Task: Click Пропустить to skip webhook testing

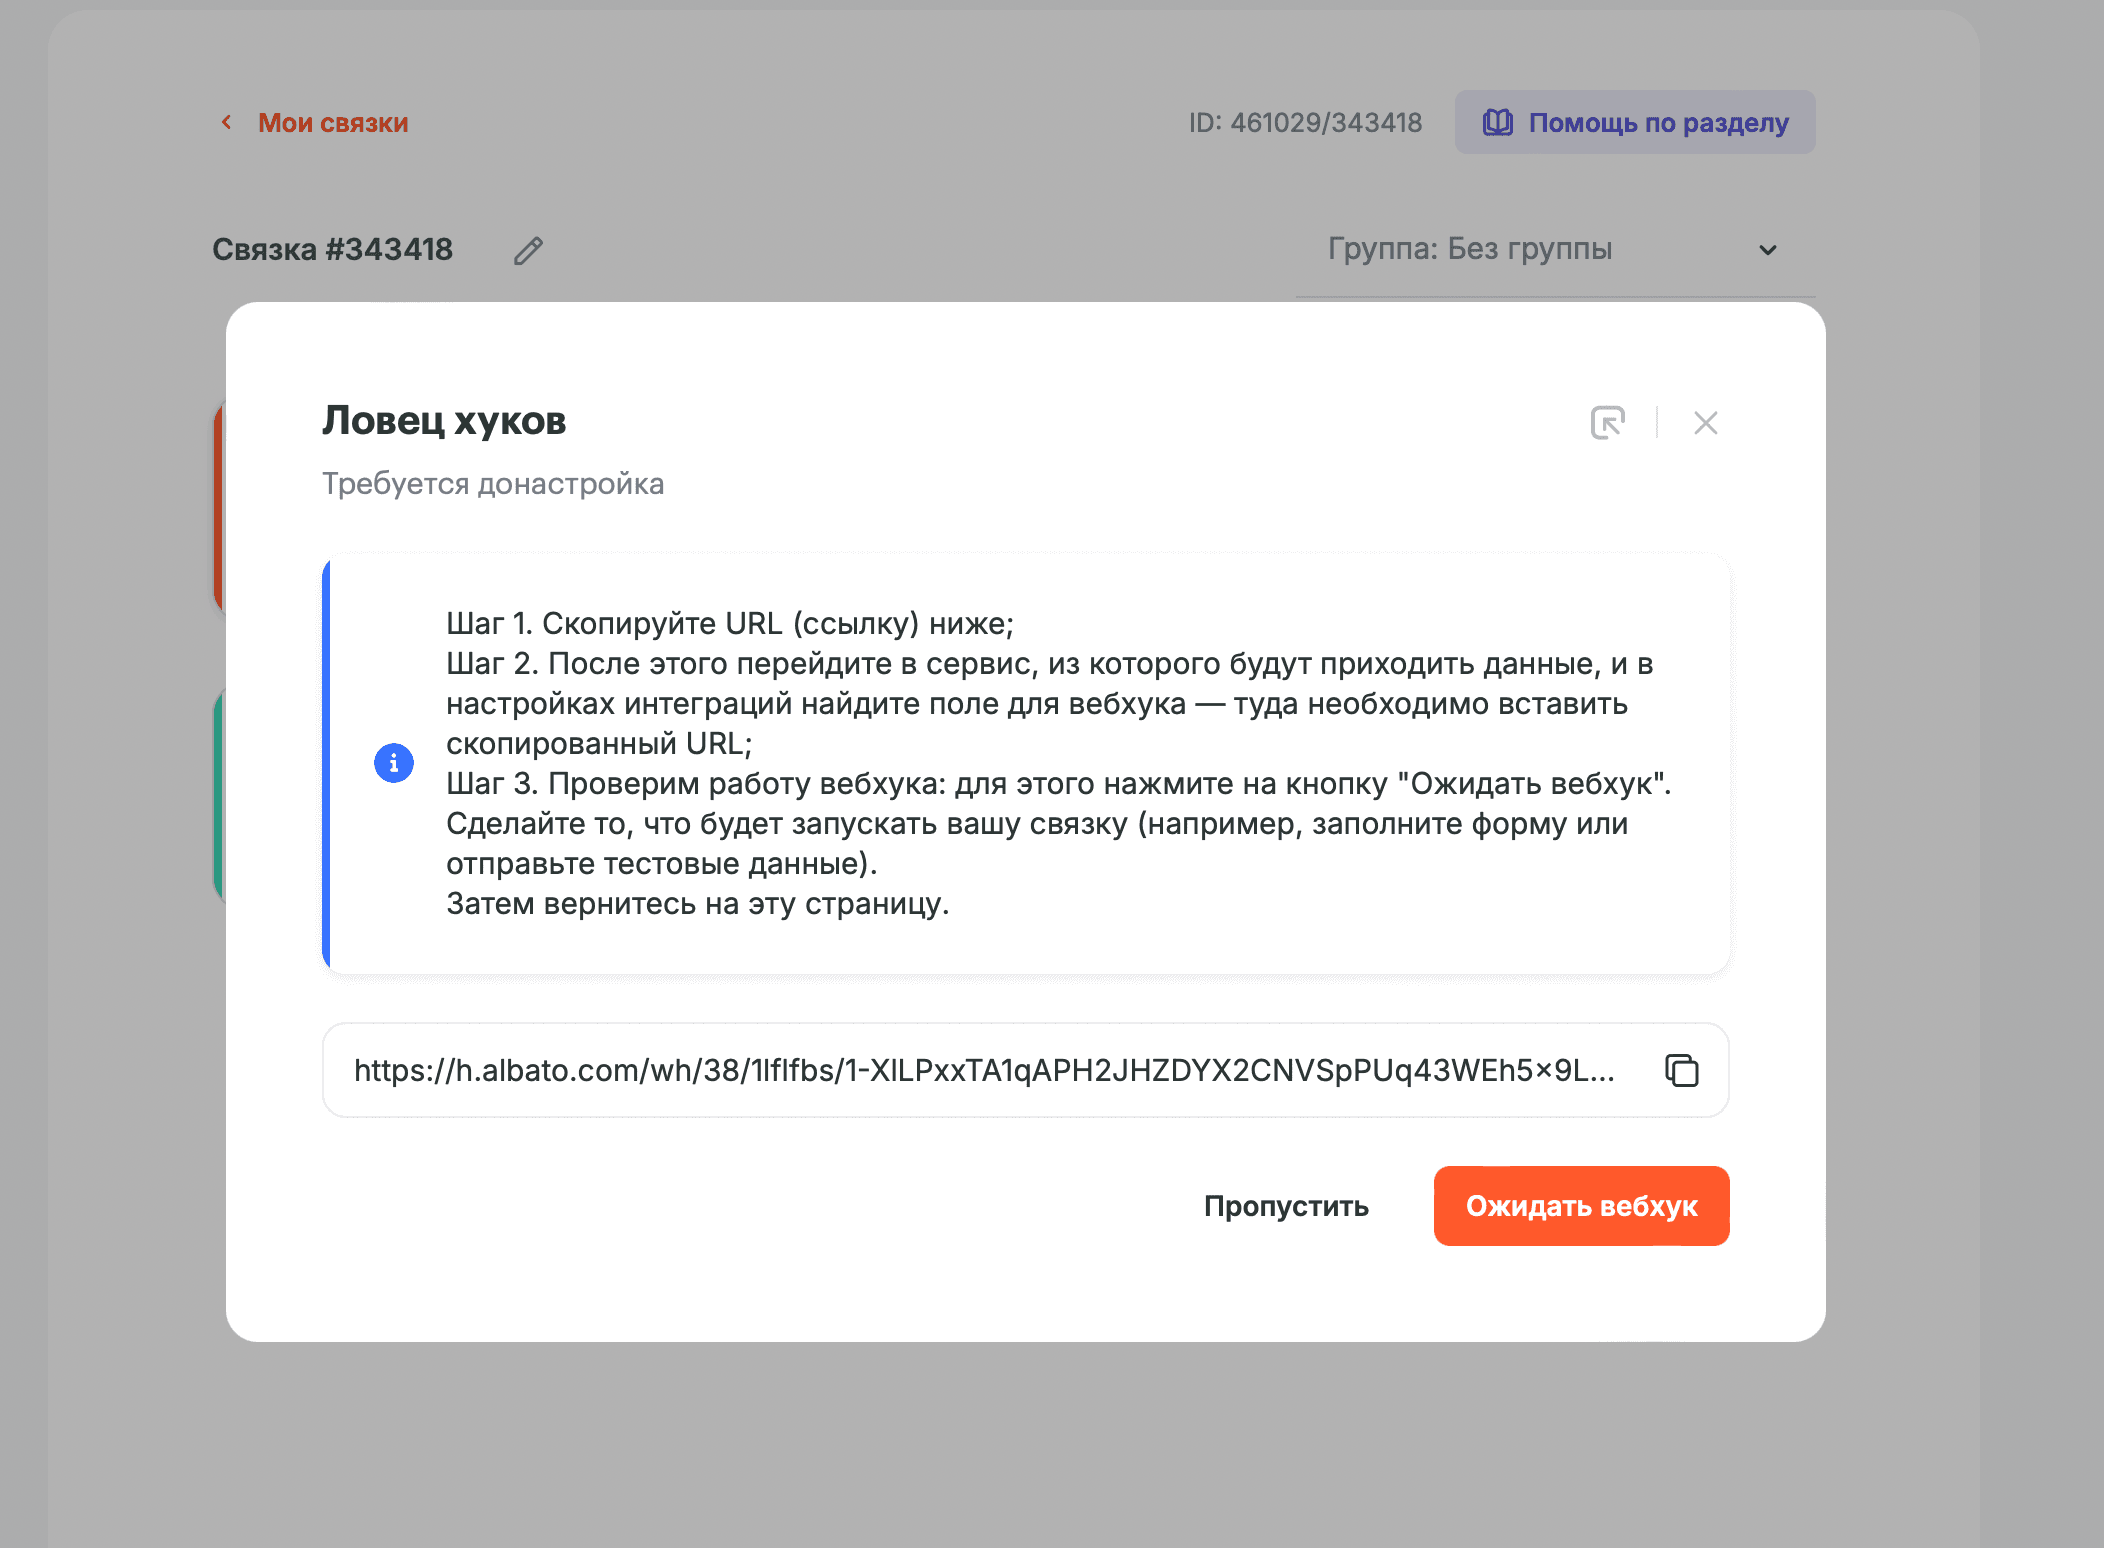Action: (1287, 1206)
